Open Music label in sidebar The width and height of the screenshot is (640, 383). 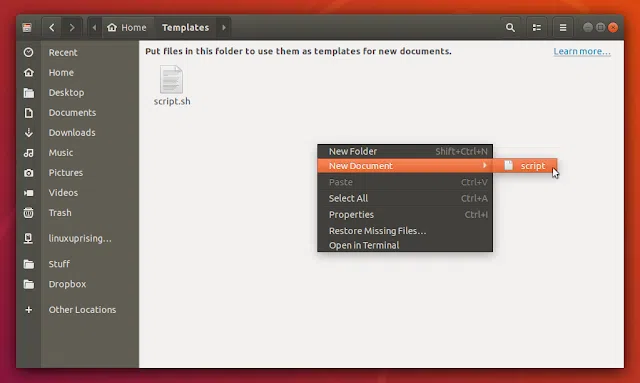point(61,152)
